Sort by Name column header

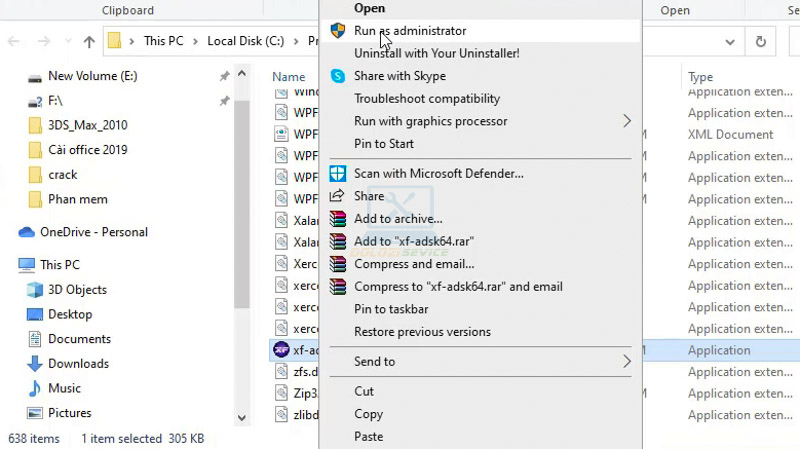coord(289,77)
